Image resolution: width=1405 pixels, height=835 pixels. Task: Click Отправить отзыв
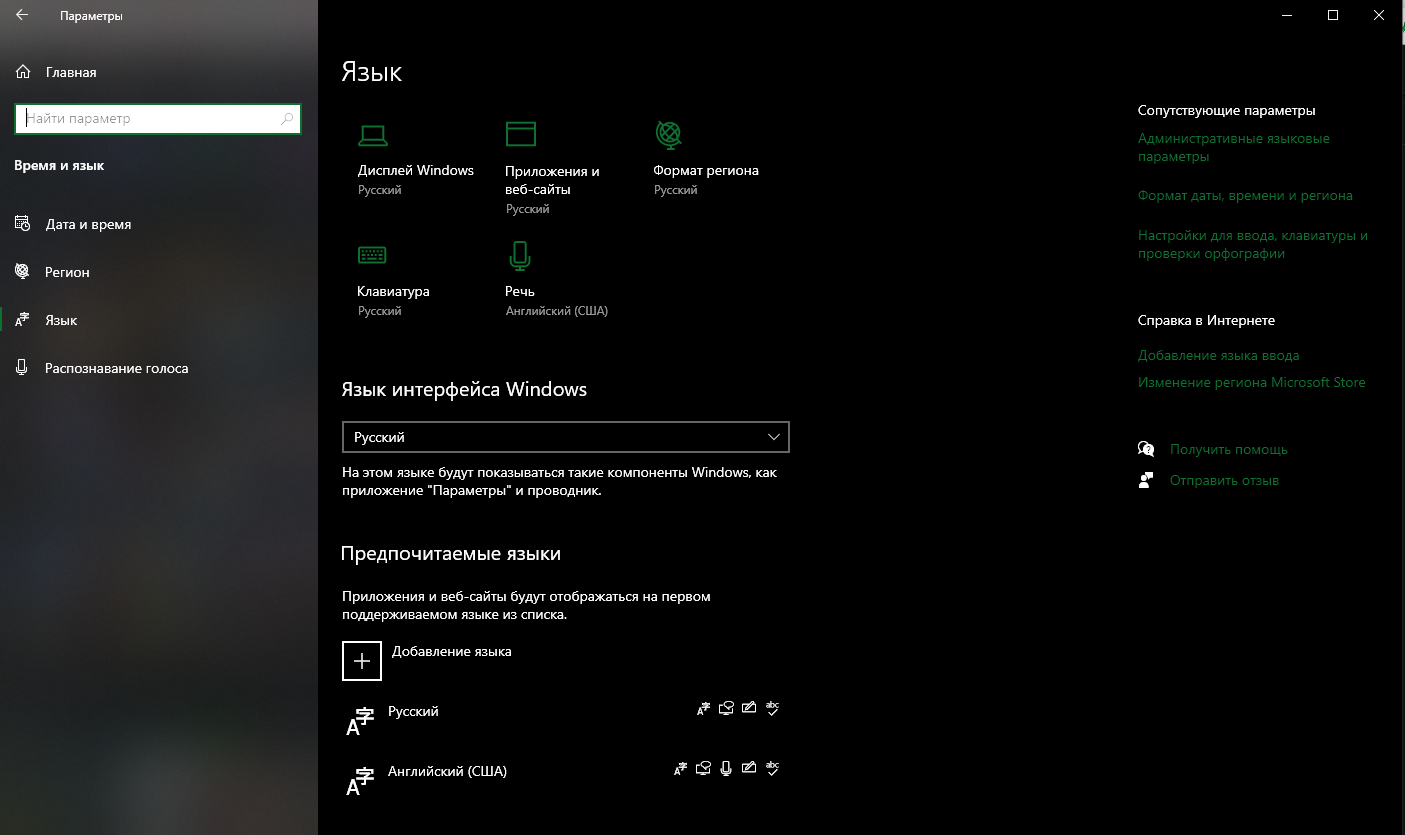click(1224, 481)
